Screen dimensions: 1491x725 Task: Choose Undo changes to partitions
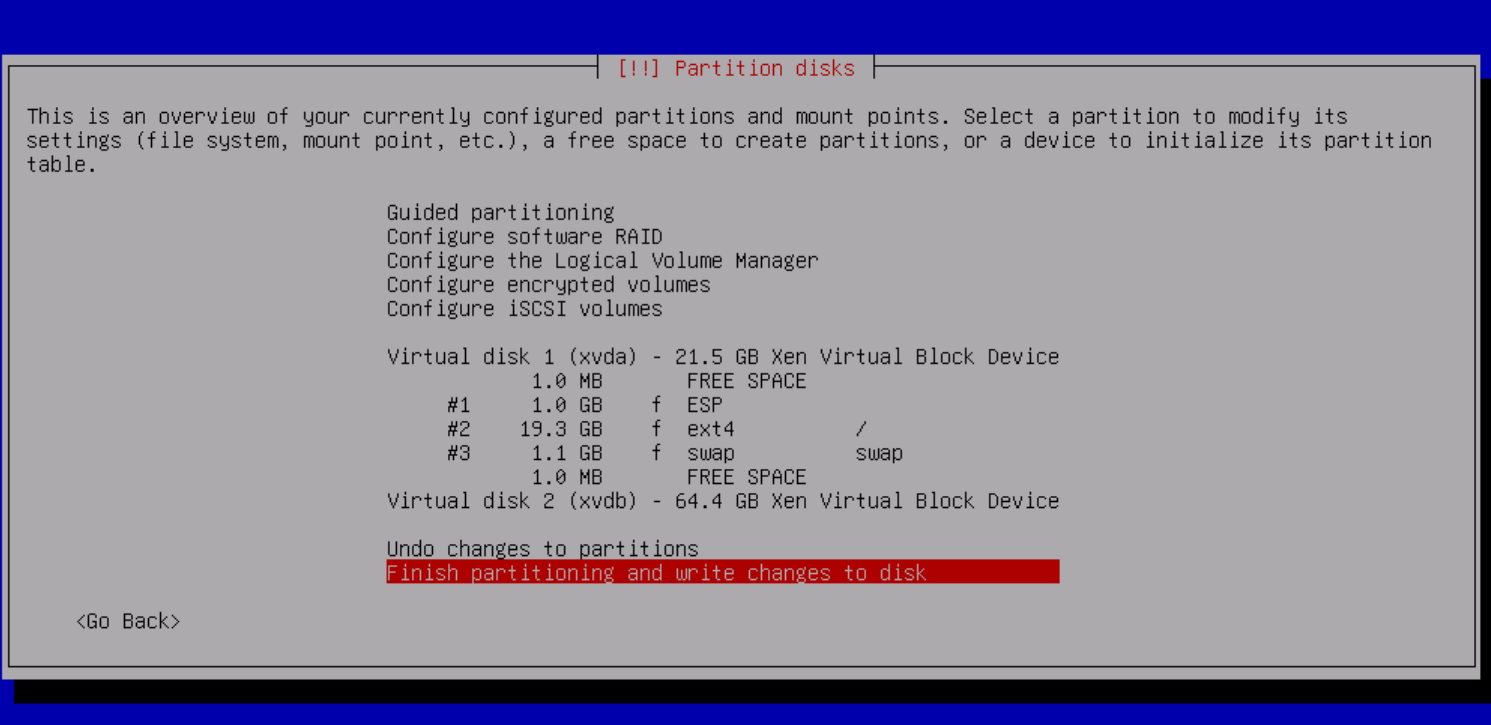[x=542, y=549]
